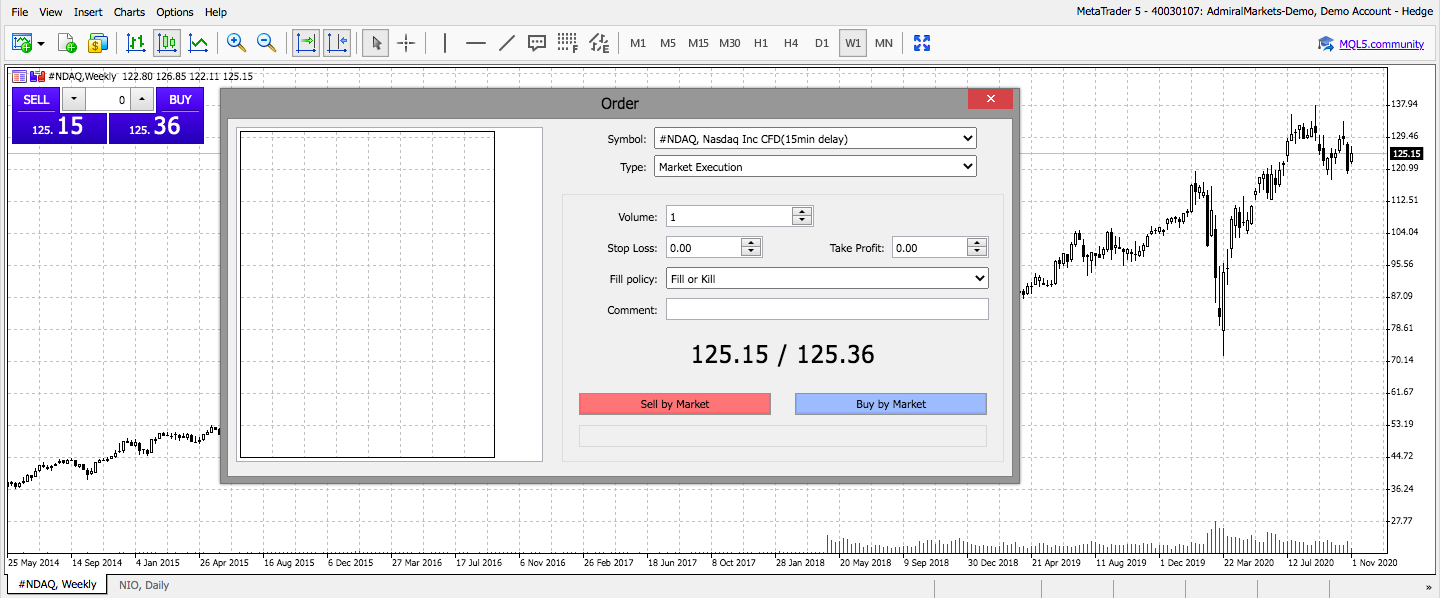Screen dimensions: 1440x598
Task: Click the zoom in magnifier icon
Action: pyautogui.click(x=236, y=43)
